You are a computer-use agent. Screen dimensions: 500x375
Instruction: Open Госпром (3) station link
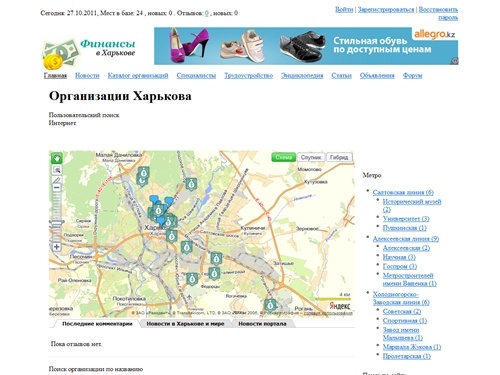coord(400,266)
